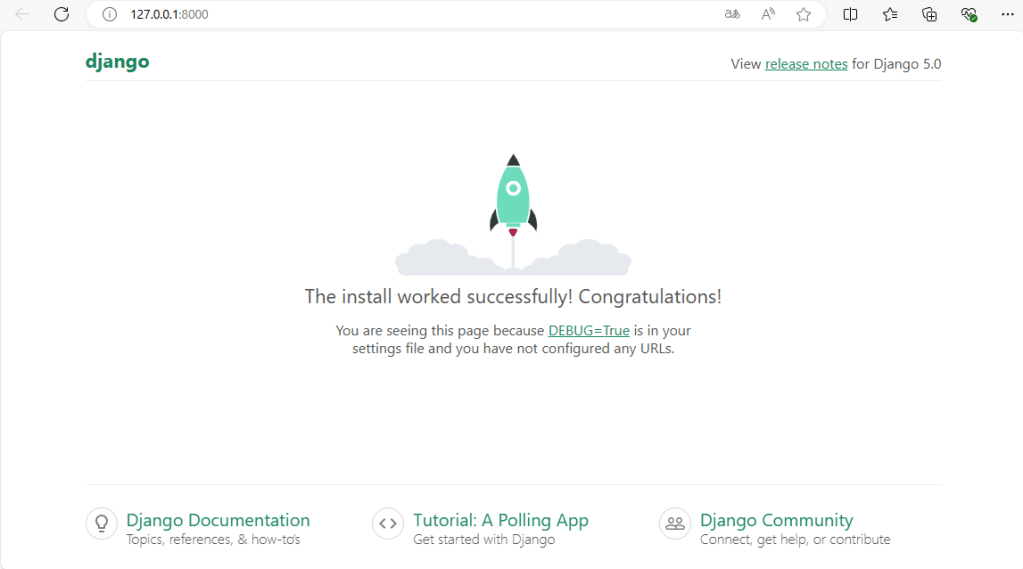The width and height of the screenshot is (1023, 569).
Task: Open the translate page icon
Action: tap(732, 14)
